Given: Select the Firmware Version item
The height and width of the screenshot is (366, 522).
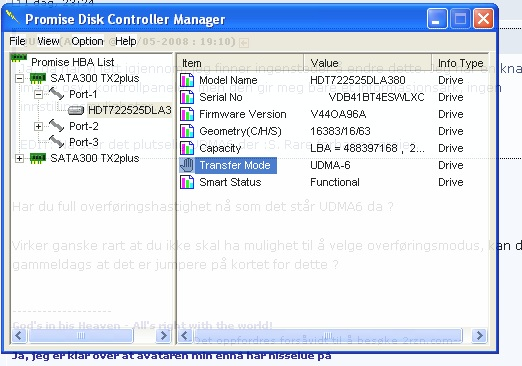Looking at the screenshot, I should tap(243, 114).
